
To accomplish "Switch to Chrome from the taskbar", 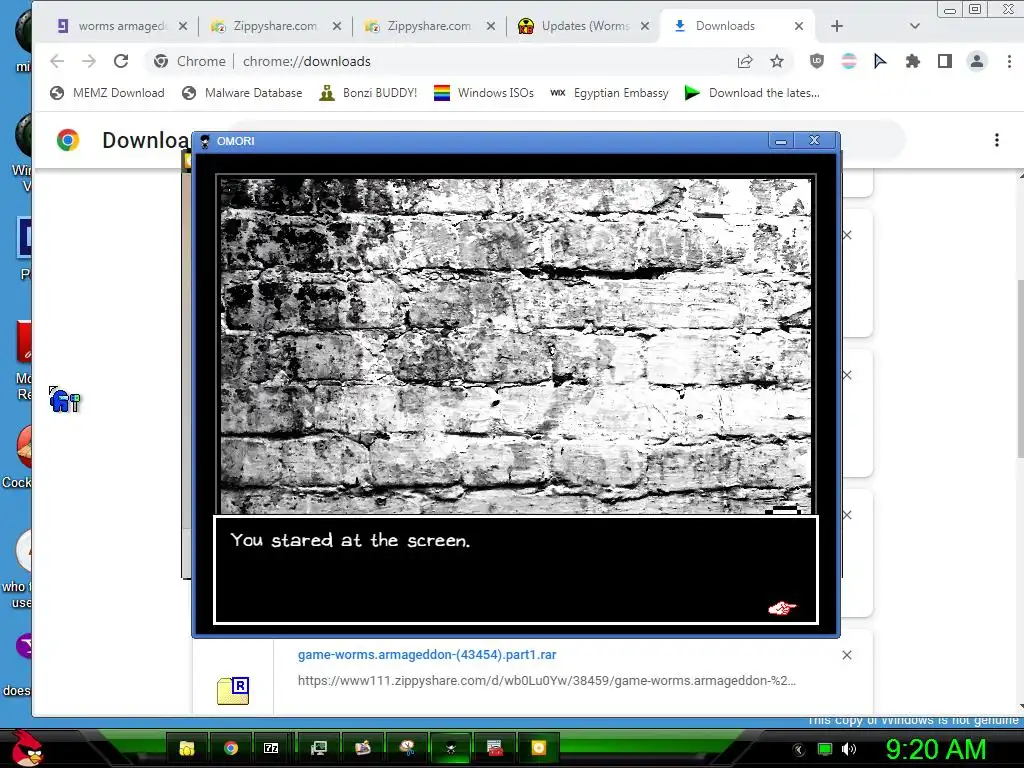I will tap(231, 748).
